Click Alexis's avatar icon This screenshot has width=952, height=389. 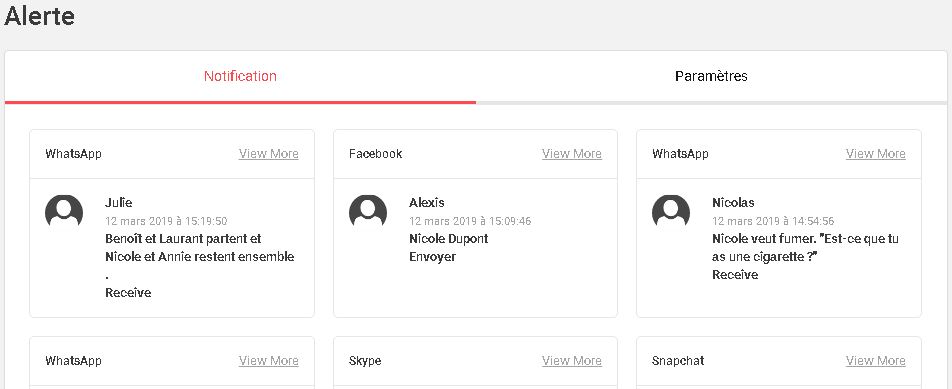pos(368,211)
